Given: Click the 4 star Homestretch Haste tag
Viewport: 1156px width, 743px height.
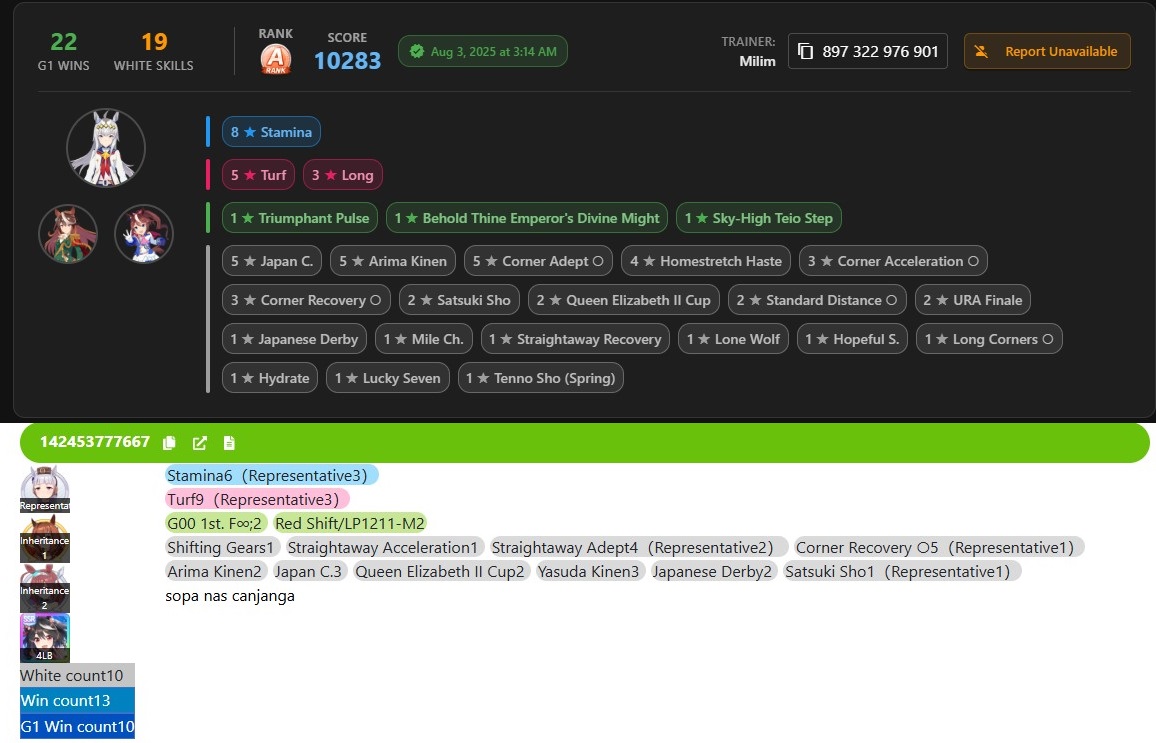Looking at the screenshot, I should coord(706,261).
